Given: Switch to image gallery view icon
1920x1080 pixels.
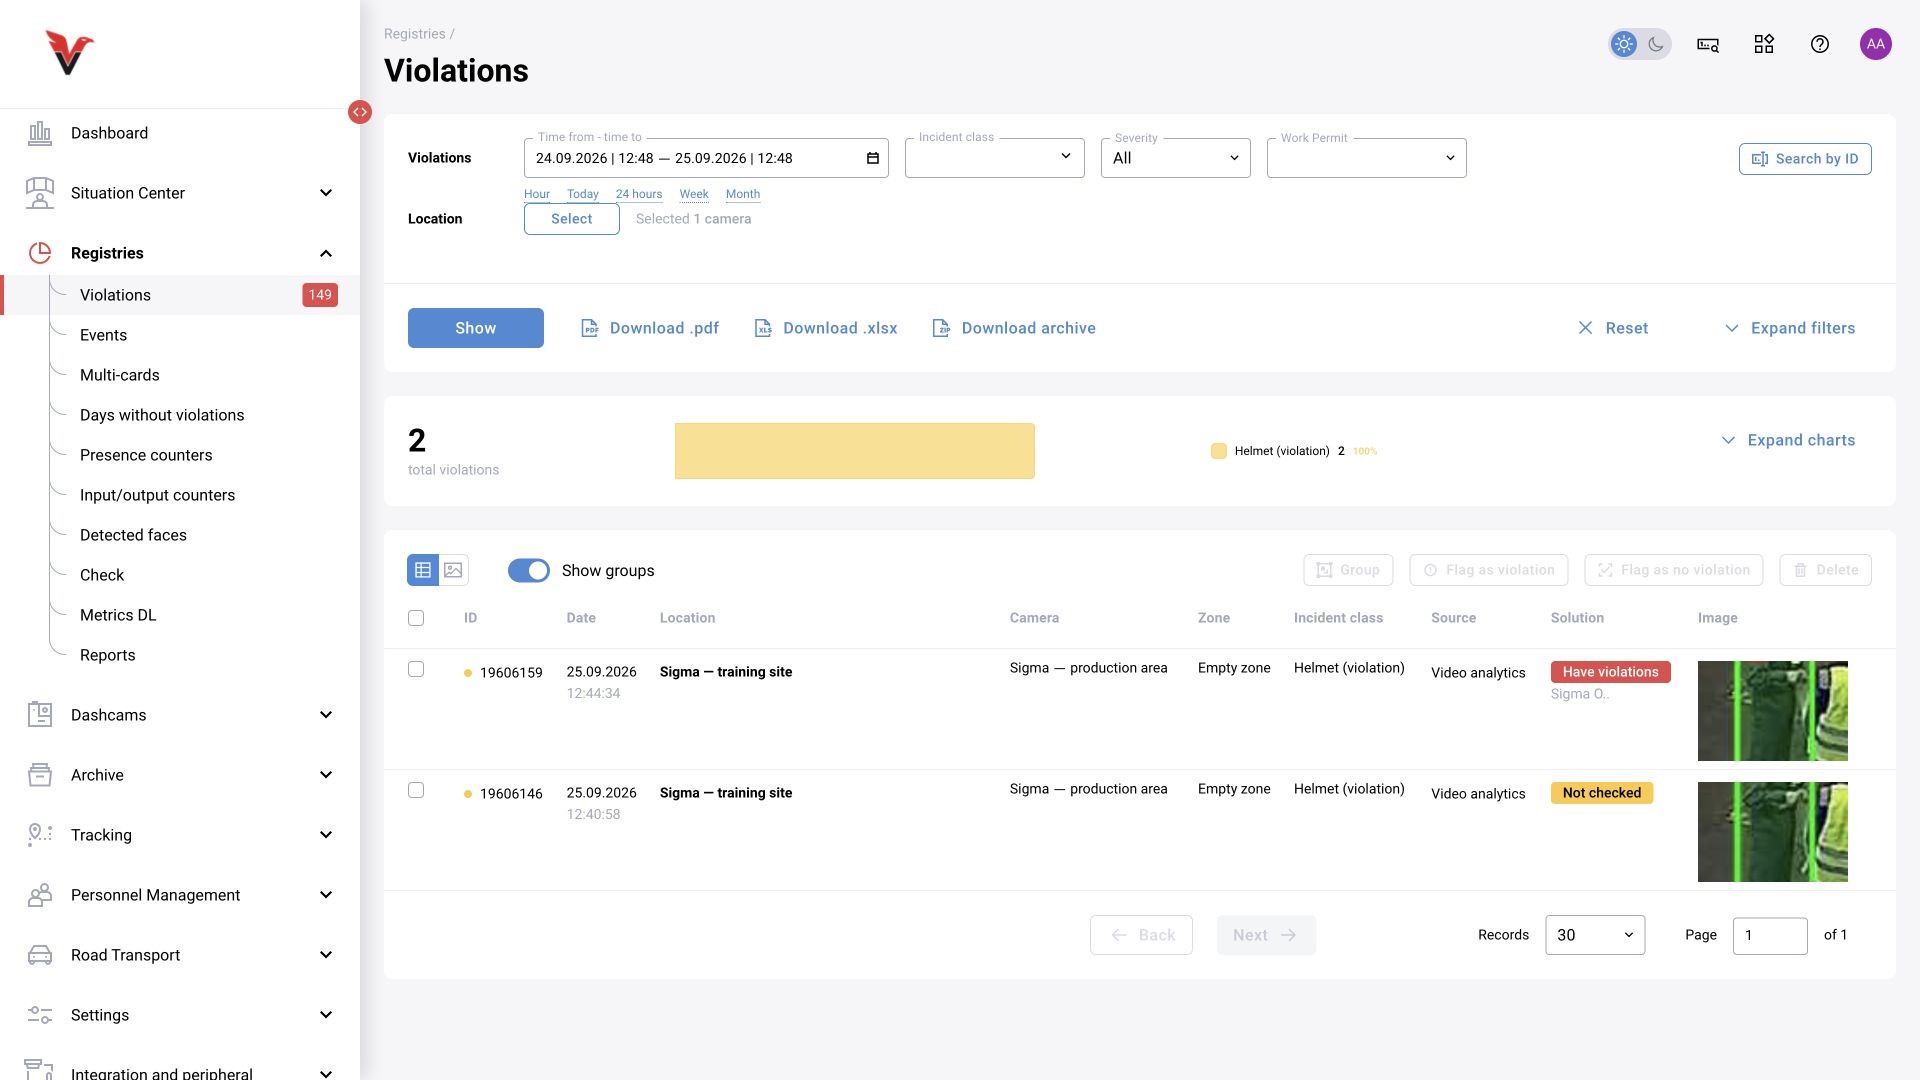Looking at the screenshot, I should click(x=453, y=570).
